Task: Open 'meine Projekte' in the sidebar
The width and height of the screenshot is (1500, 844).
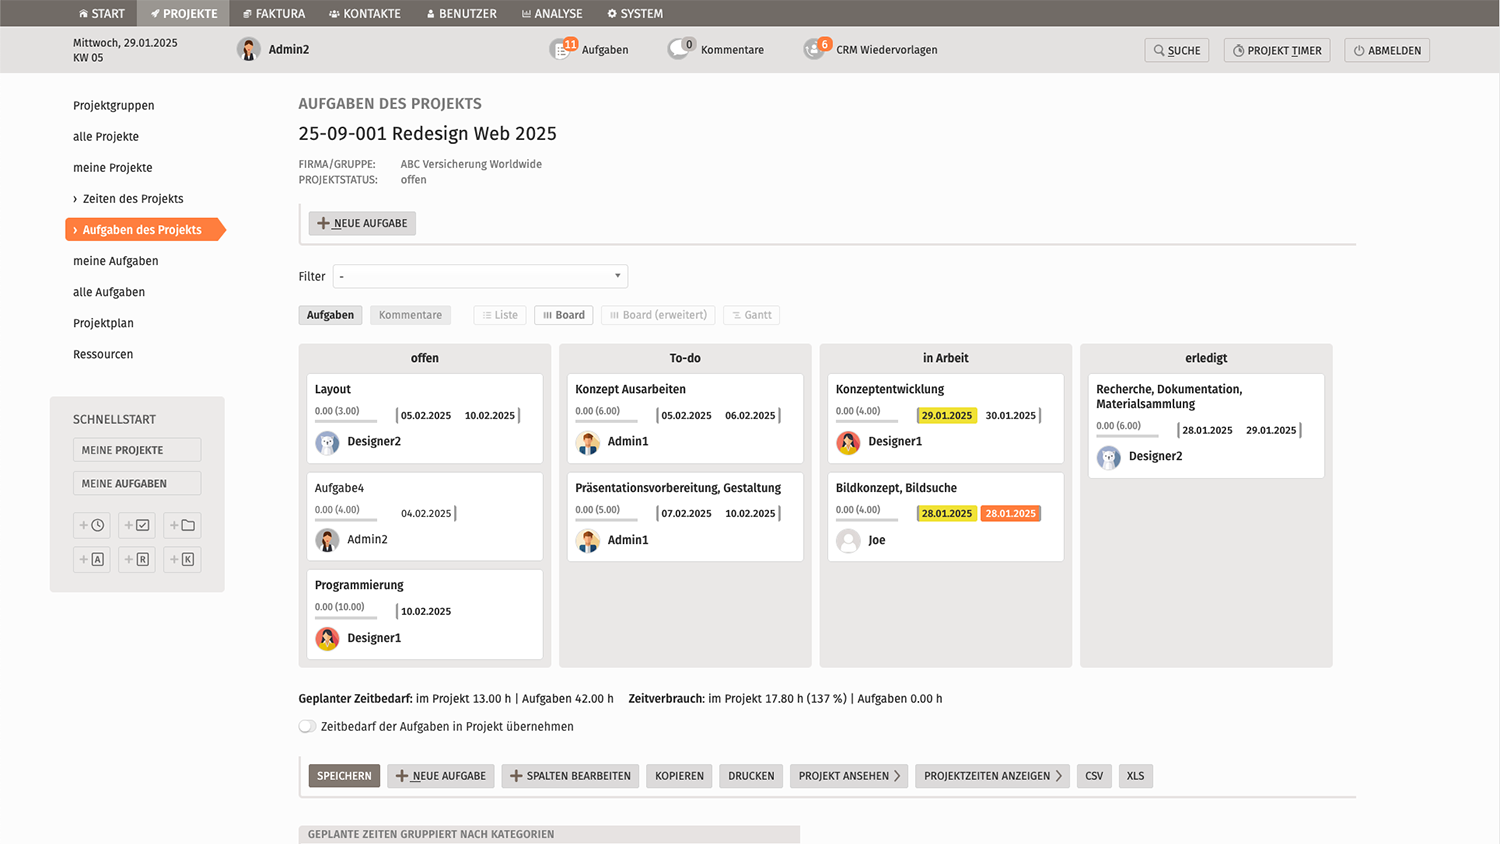Action: pyautogui.click(x=113, y=168)
